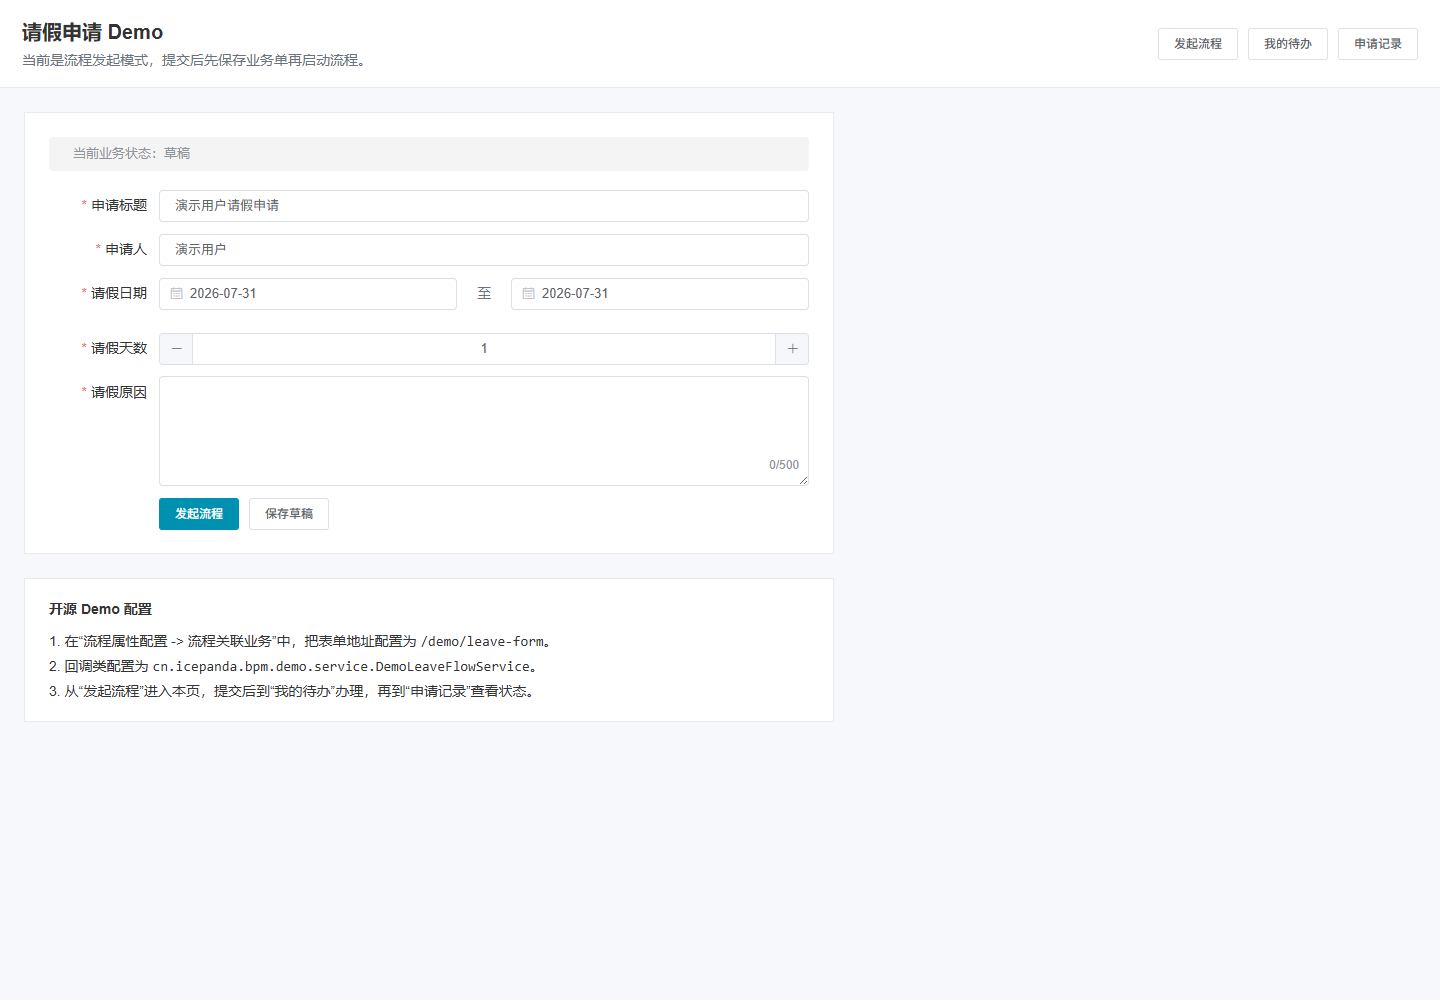Click the blue 发起流程 submit button

(199, 514)
